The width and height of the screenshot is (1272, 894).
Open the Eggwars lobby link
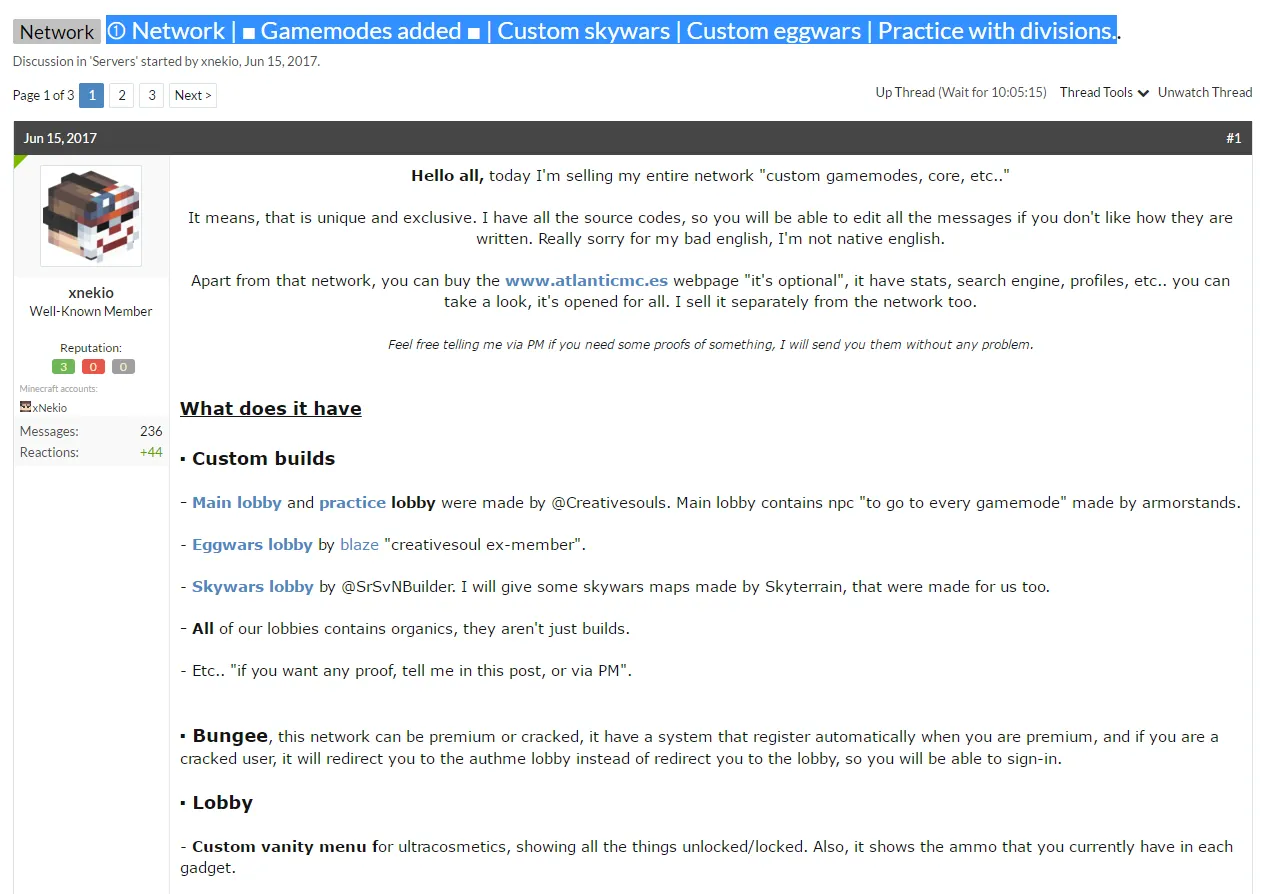[x=252, y=545]
